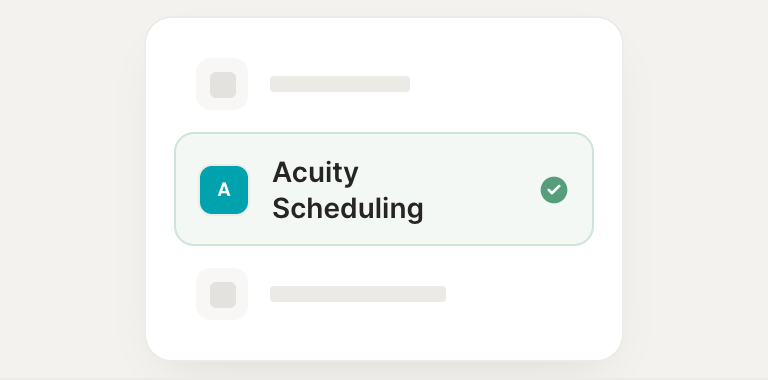Click the white tick inside green circle
Viewport: 768px width, 380px height.
554,190
